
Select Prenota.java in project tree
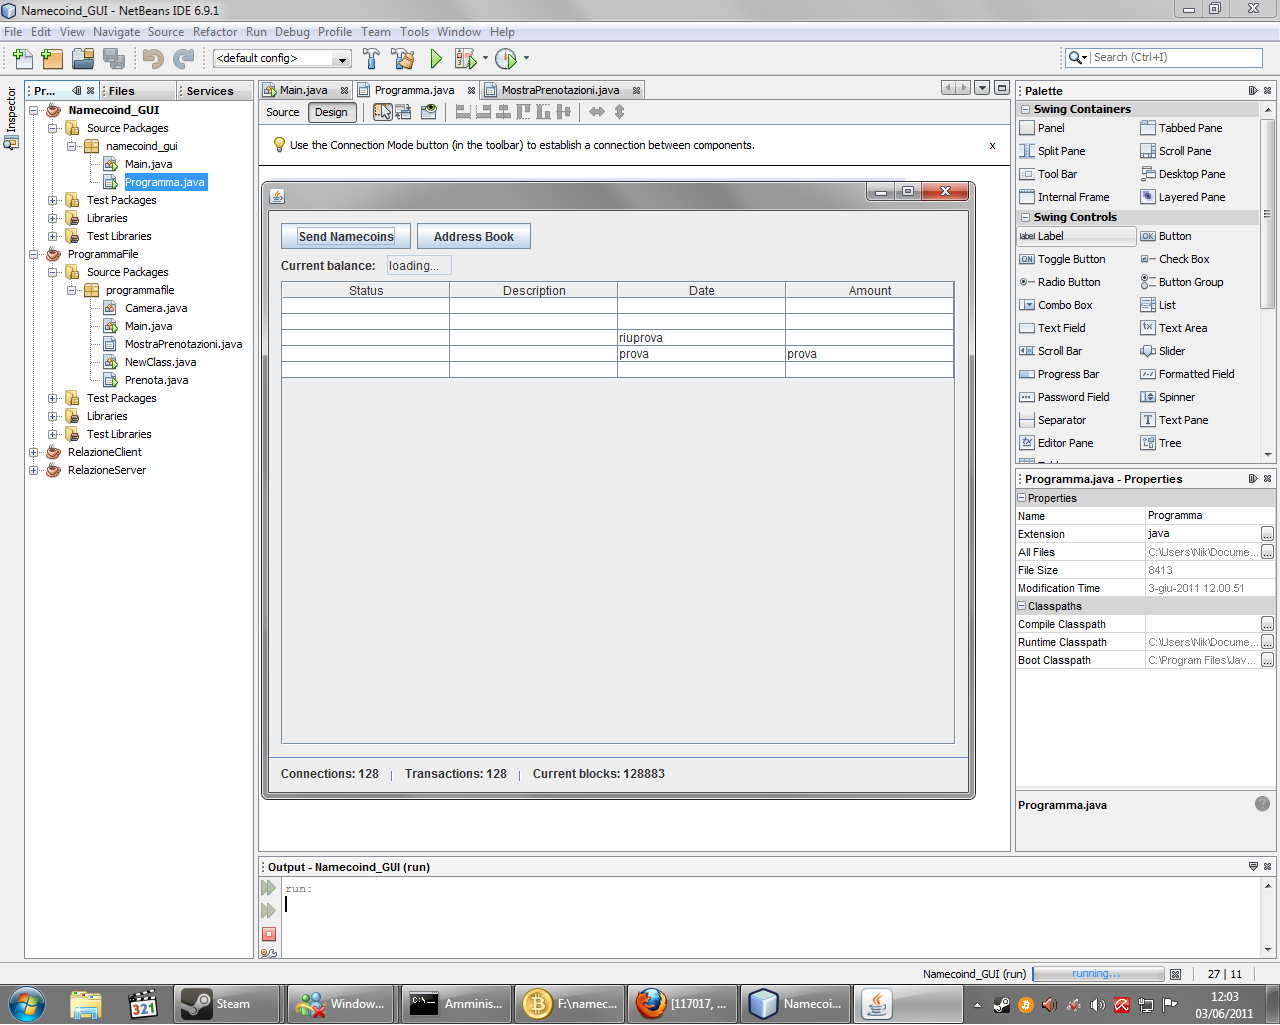tap(156, 380)
